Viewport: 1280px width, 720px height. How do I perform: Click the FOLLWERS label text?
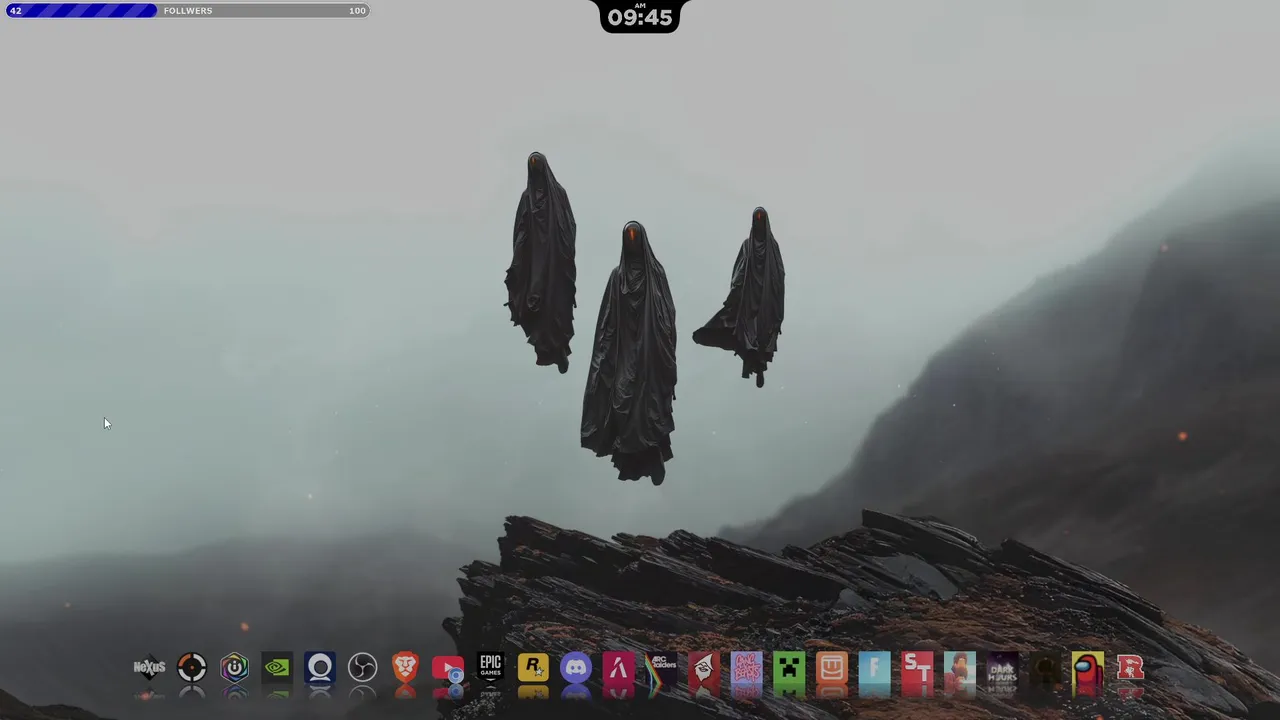click(188, 10)
